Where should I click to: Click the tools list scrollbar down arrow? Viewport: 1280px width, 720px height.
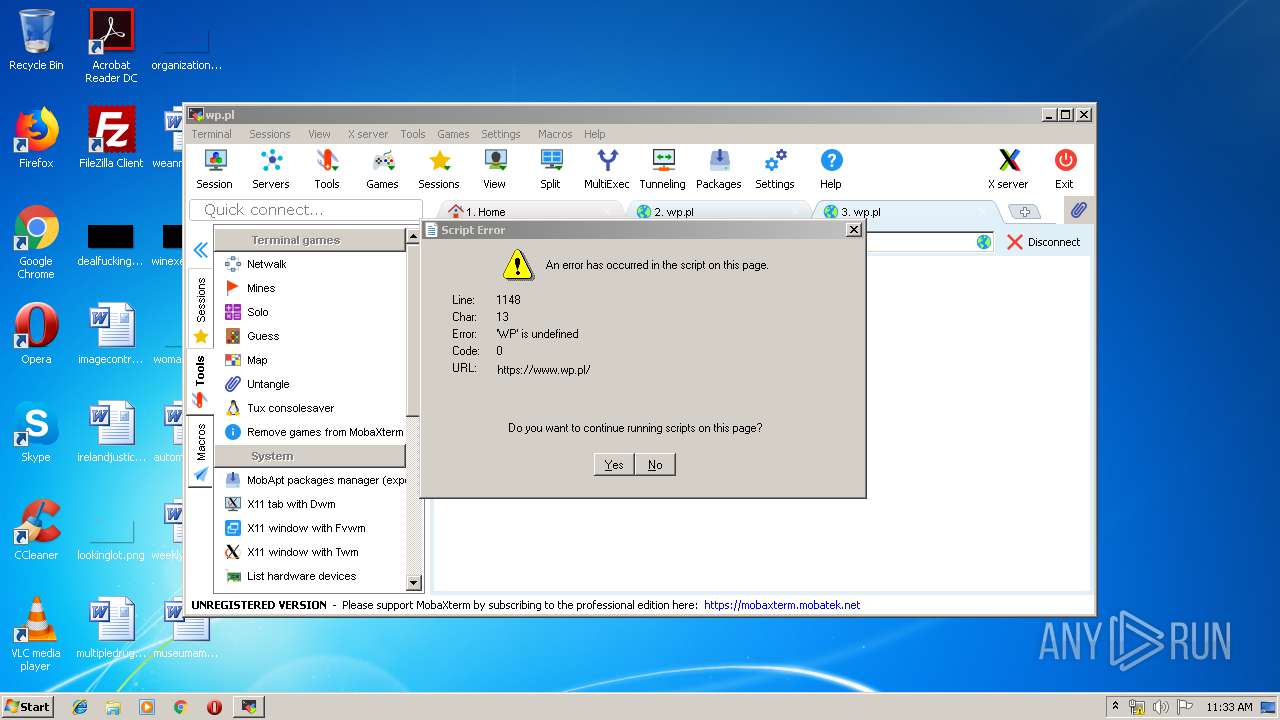(414, 583)
